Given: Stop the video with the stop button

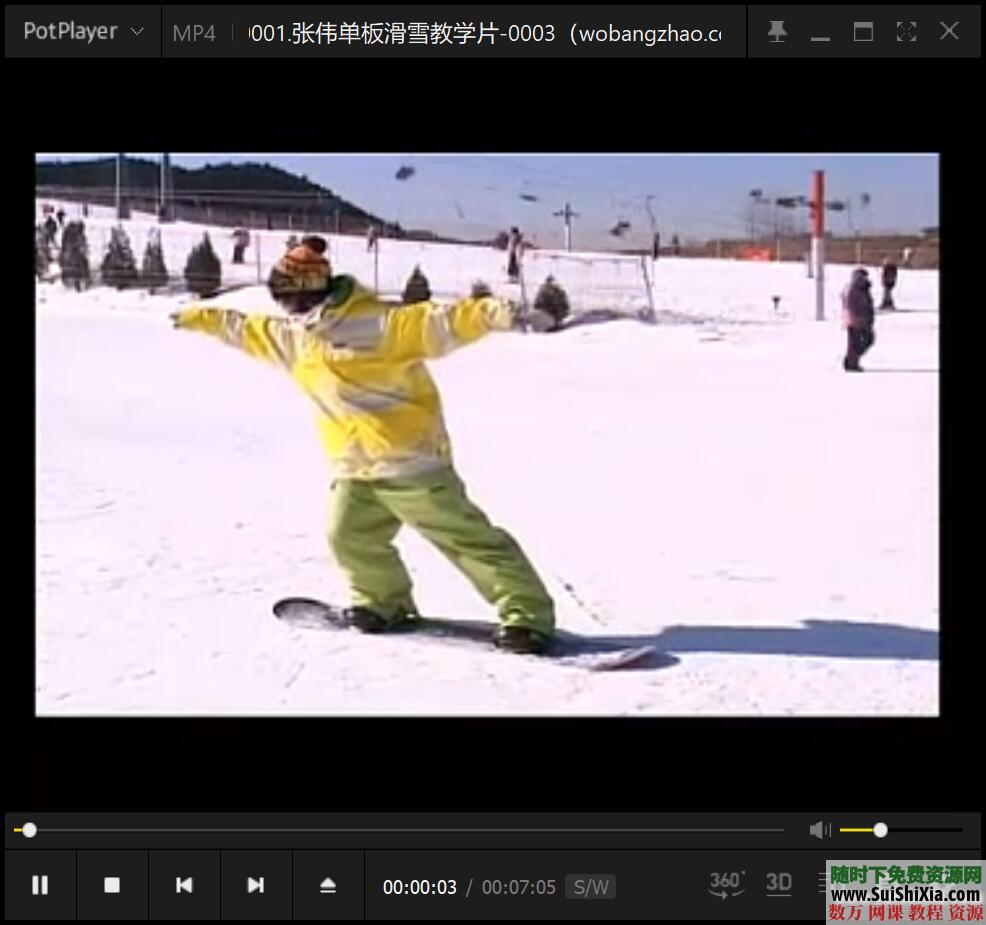Looking at the screenshot, I should (112, 885).
